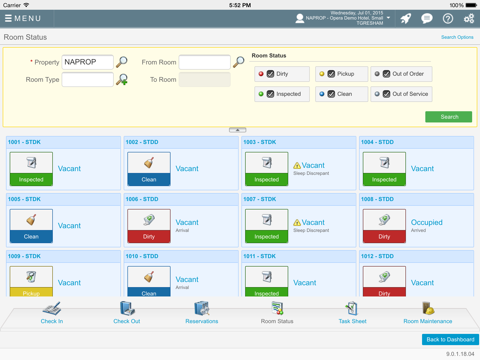The height and width of the screenshot is (360, 480).
Task: Toggle the Pickup status checkbox
Action: [331, 74]
